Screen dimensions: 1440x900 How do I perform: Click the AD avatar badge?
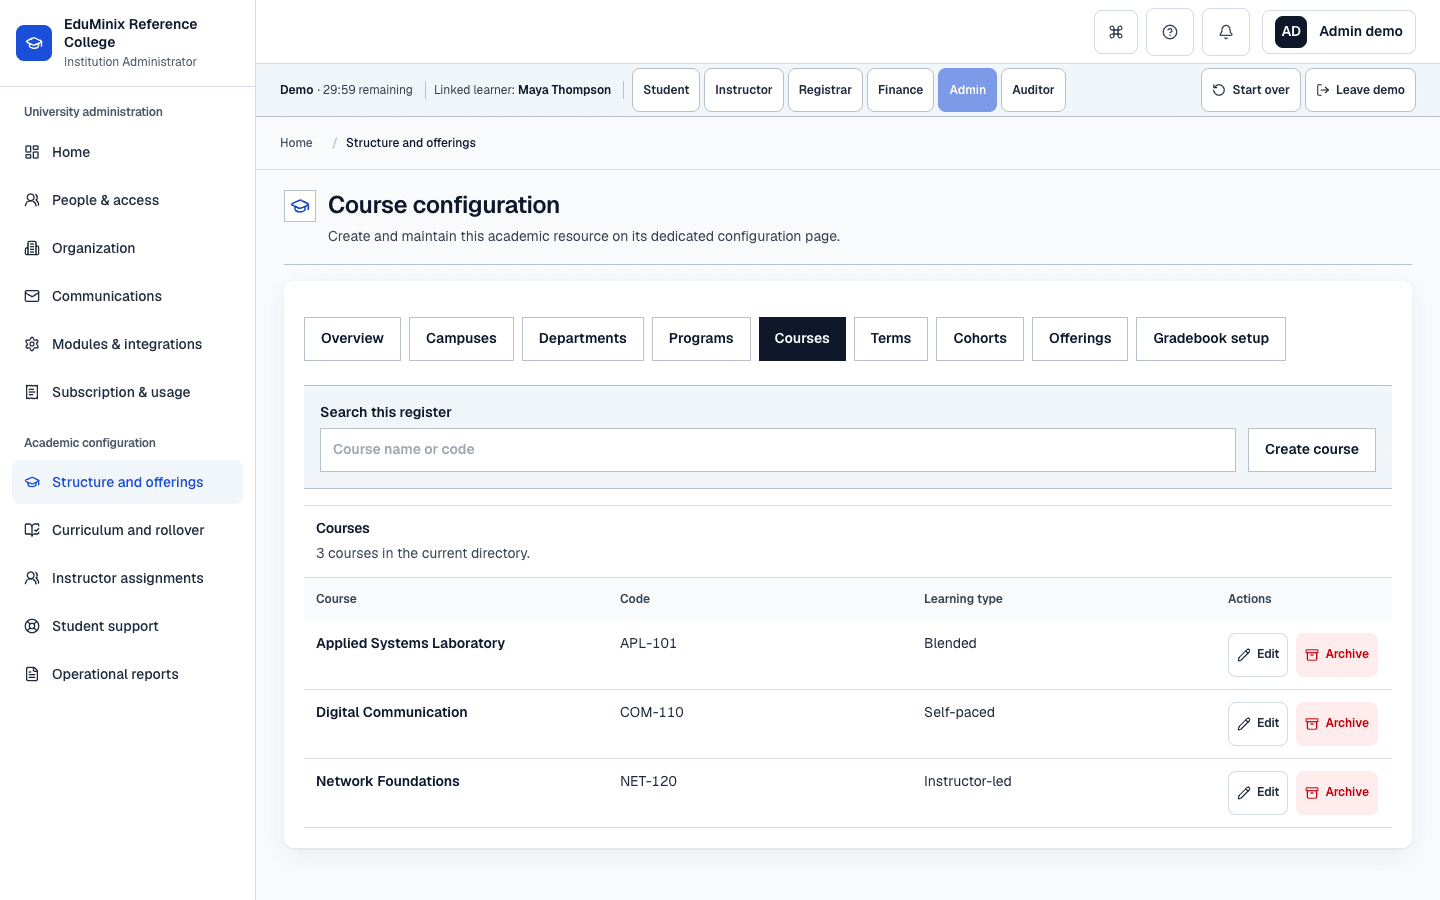(x=1291, y=32)
